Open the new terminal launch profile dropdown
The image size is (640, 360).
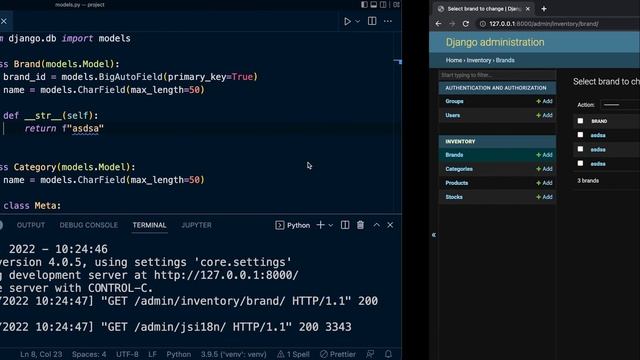331,225
